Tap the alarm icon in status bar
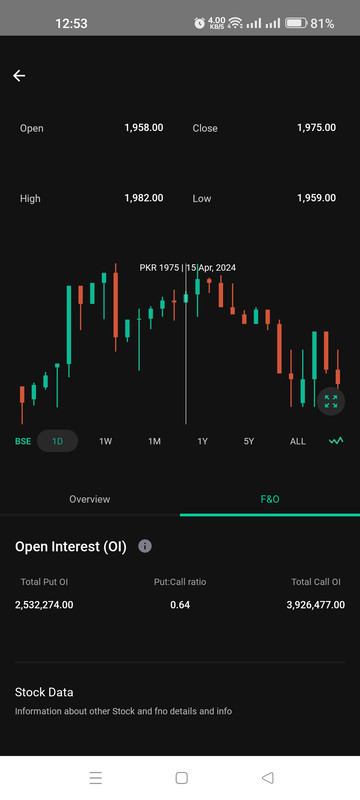 199,23
